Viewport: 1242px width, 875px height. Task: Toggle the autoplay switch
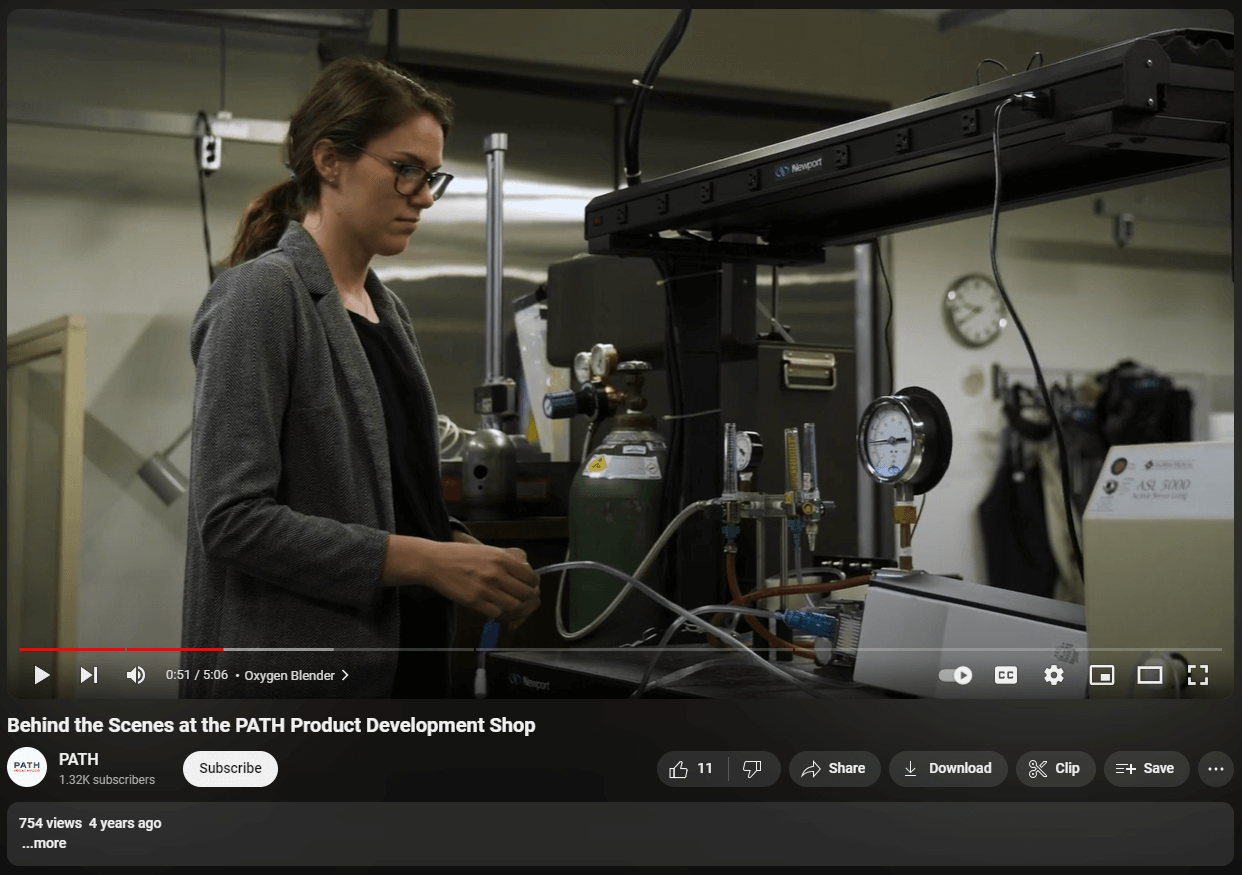coord(956,675)
